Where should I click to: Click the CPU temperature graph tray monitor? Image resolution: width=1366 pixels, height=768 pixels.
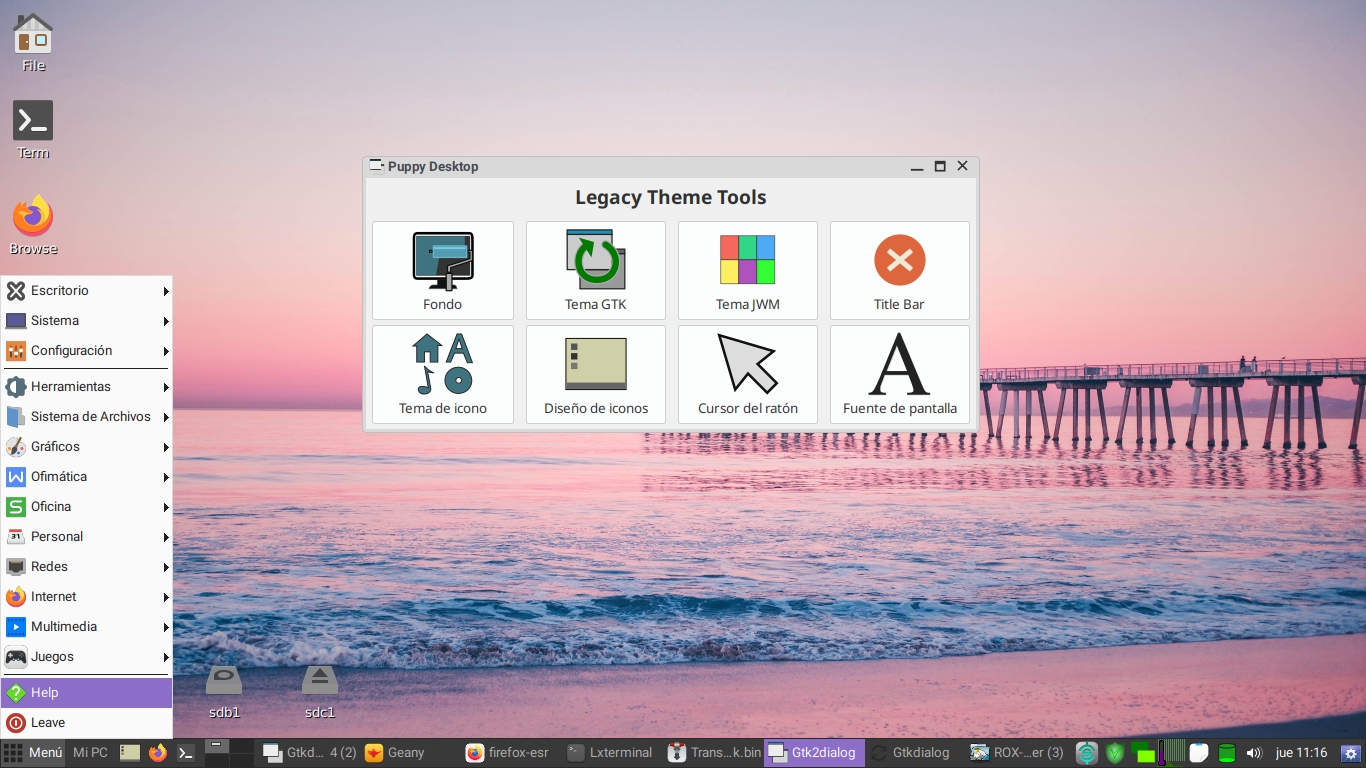click(1172, 752)
